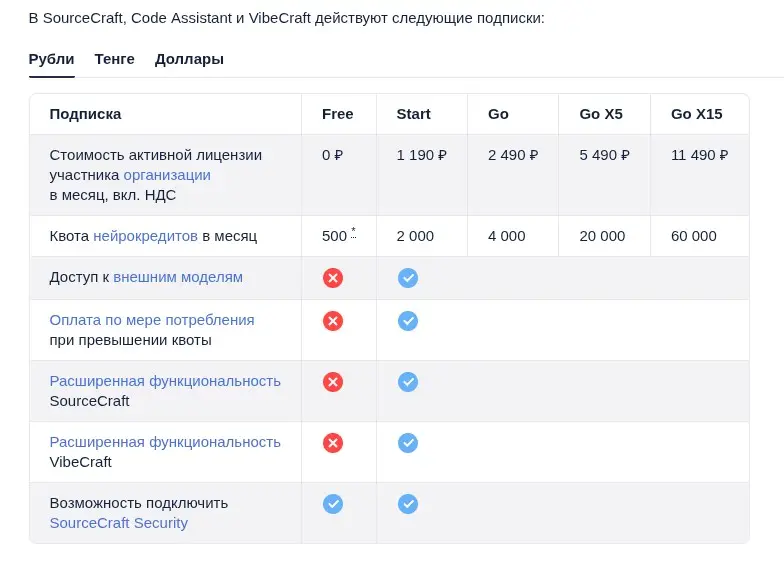Image resolution: width=784 pixels, height=565 pixels.
Task: Click the intro sentence about действуют следующие подписки
Action: tap(286, 18)
